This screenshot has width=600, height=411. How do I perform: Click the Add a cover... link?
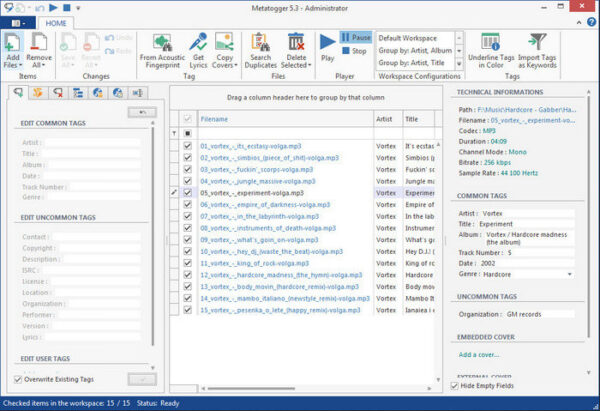(x=481, y=354)
